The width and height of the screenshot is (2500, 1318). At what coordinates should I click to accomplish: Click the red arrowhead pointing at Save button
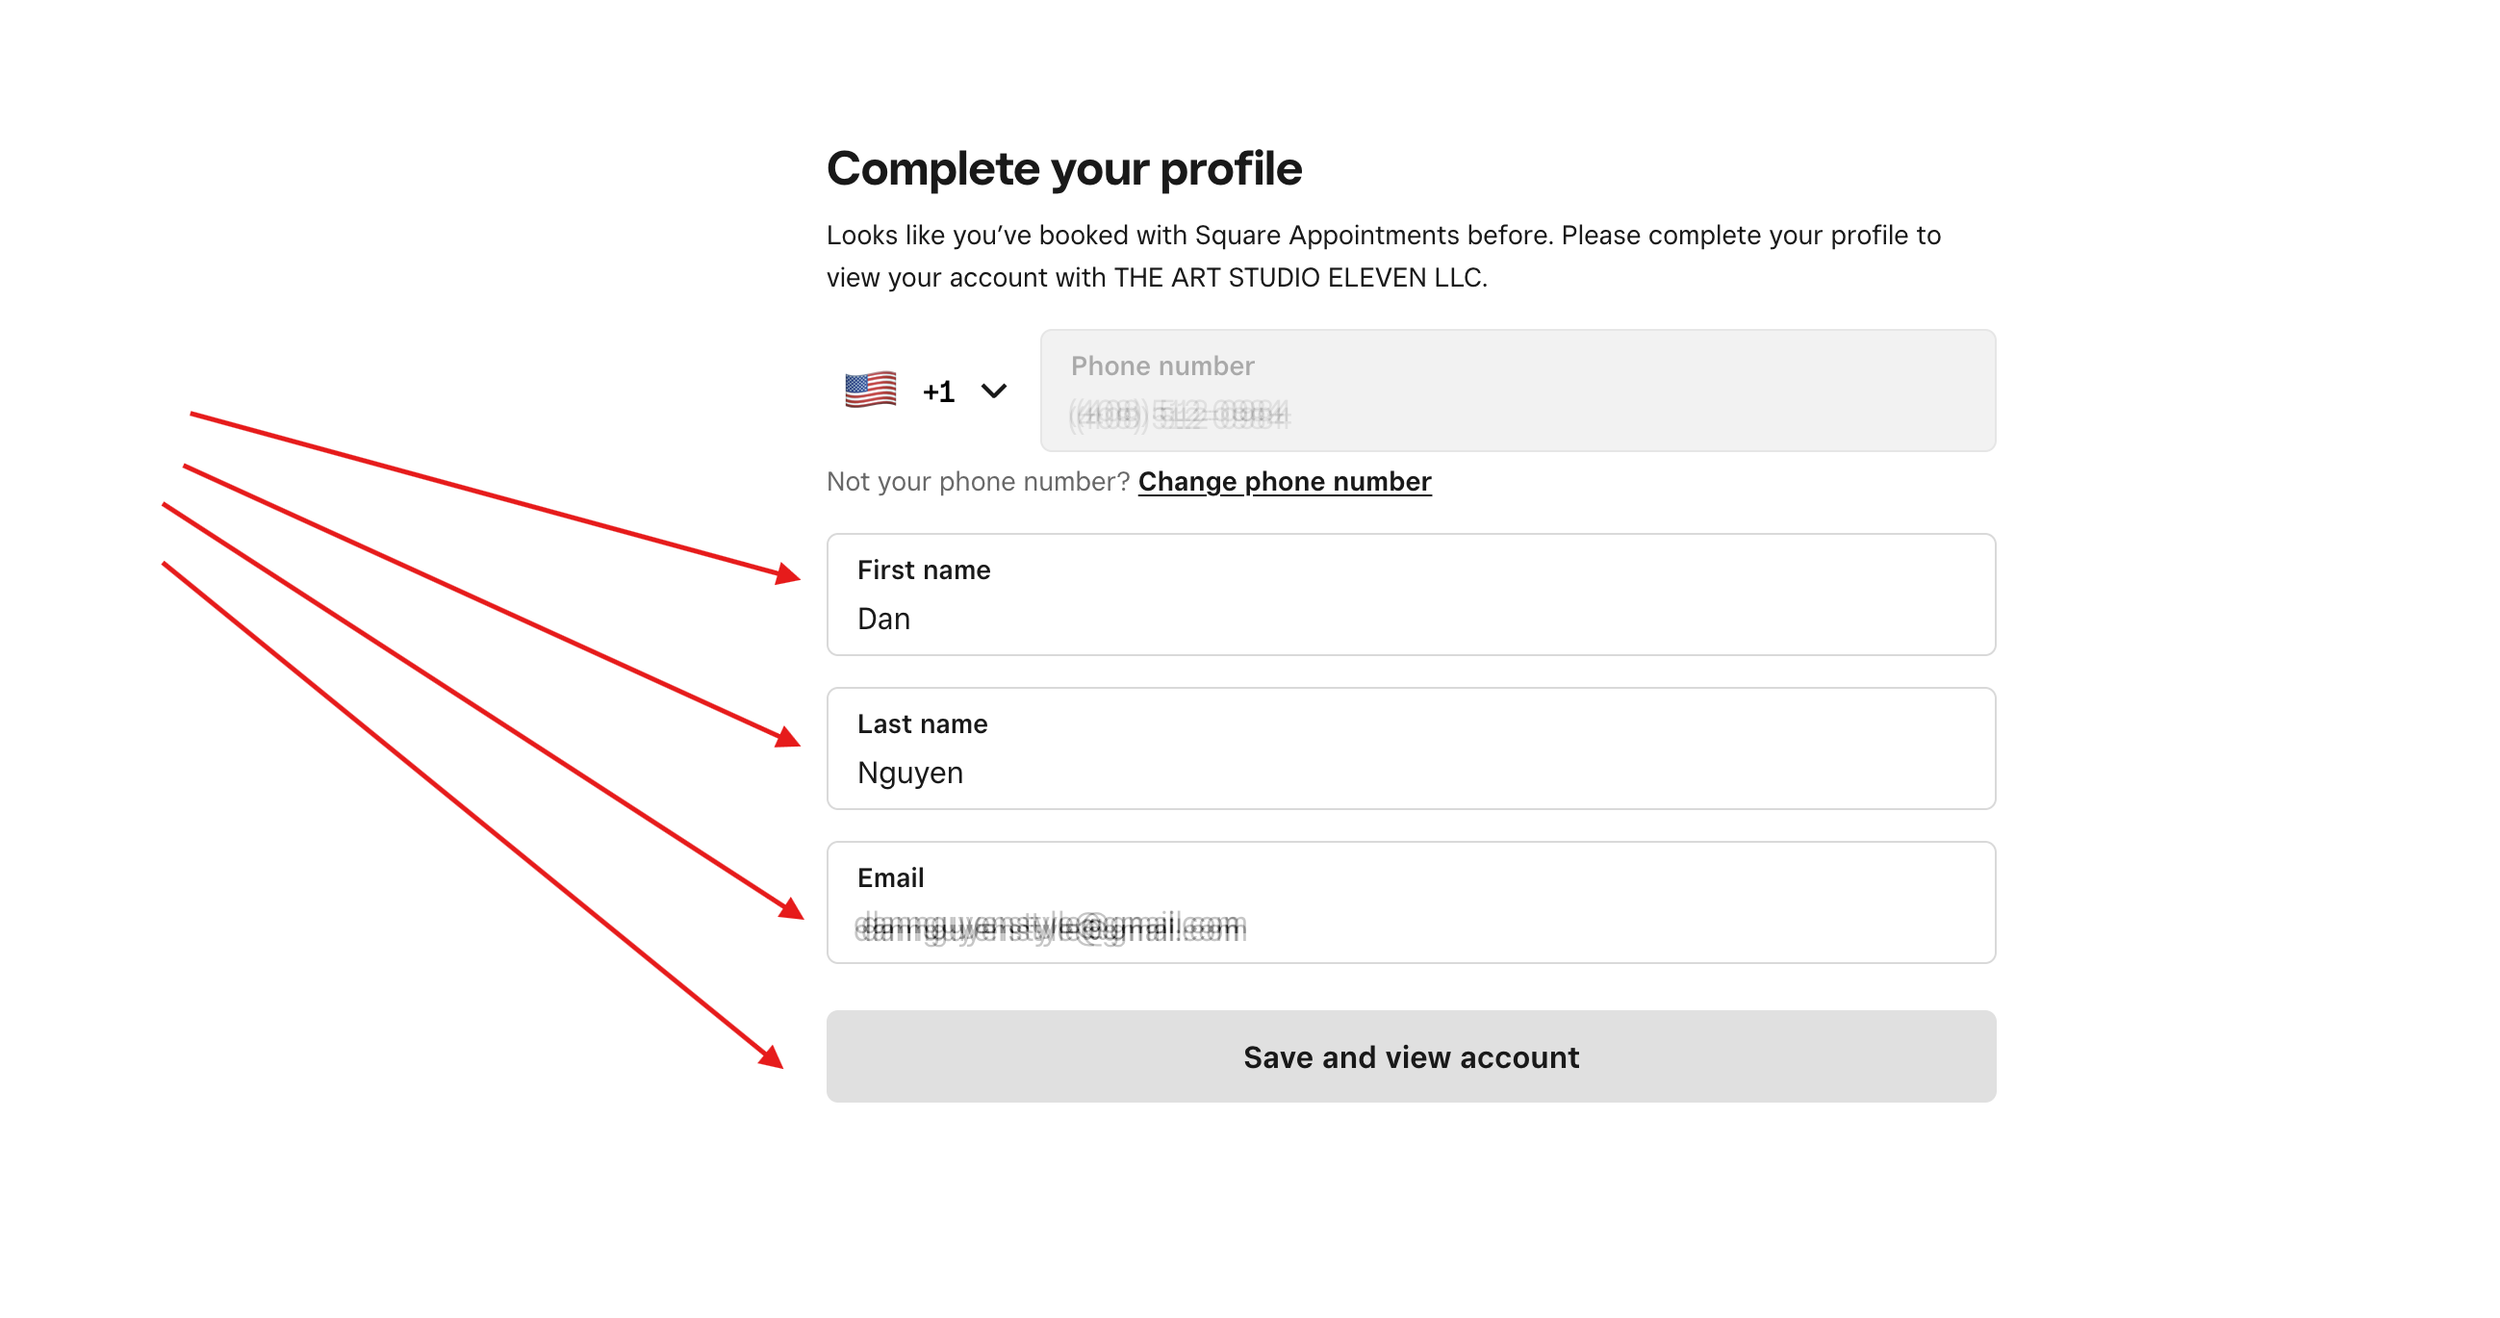point(770,1057)
